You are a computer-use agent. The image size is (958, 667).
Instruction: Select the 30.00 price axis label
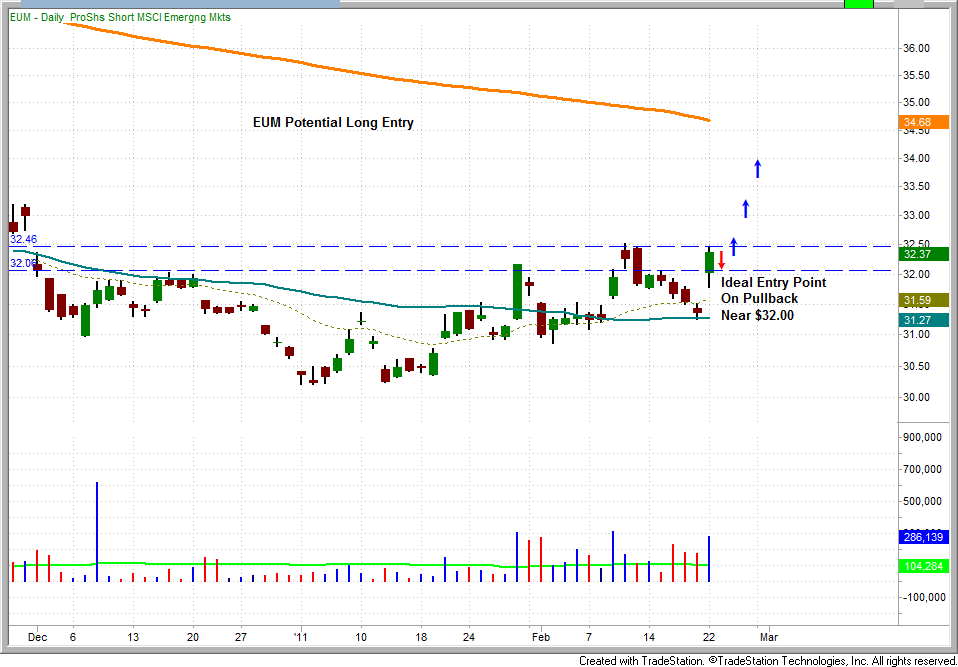tap(917, 398)
